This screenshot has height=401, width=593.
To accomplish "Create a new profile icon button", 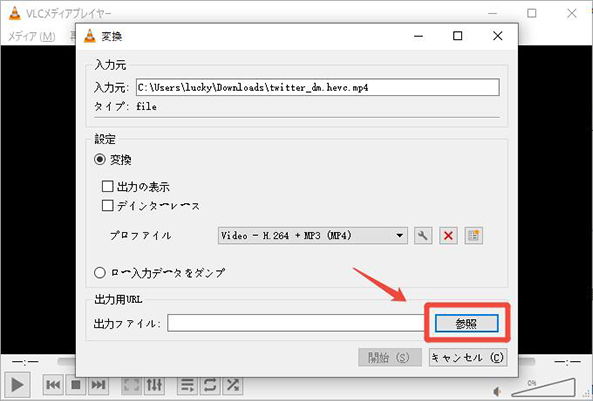I will (x=473, y=236).
